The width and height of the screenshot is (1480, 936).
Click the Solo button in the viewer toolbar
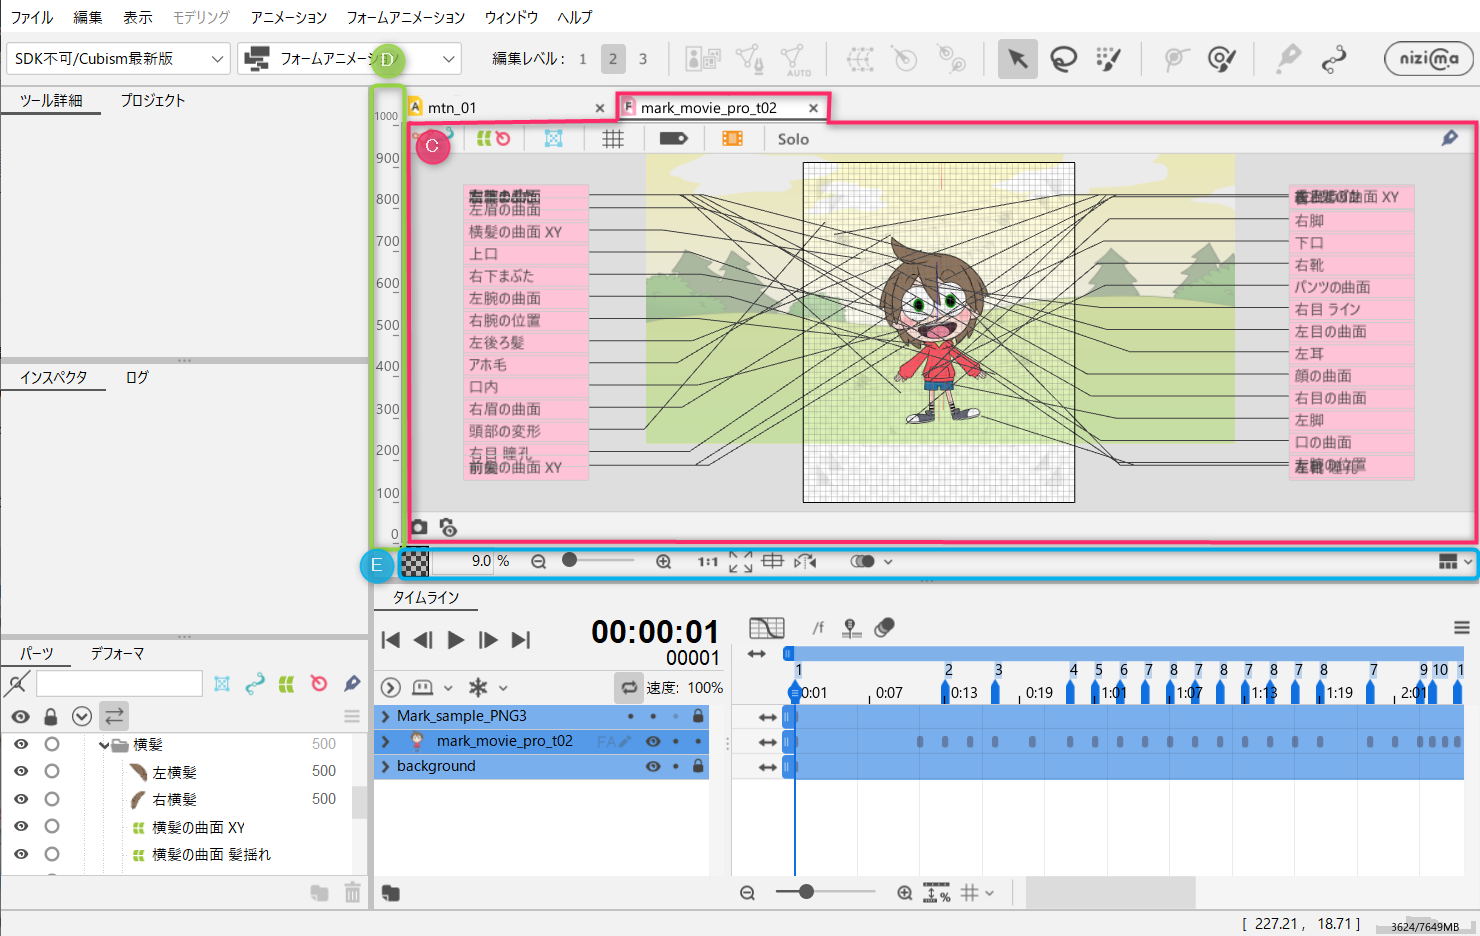tap(792, 138)
